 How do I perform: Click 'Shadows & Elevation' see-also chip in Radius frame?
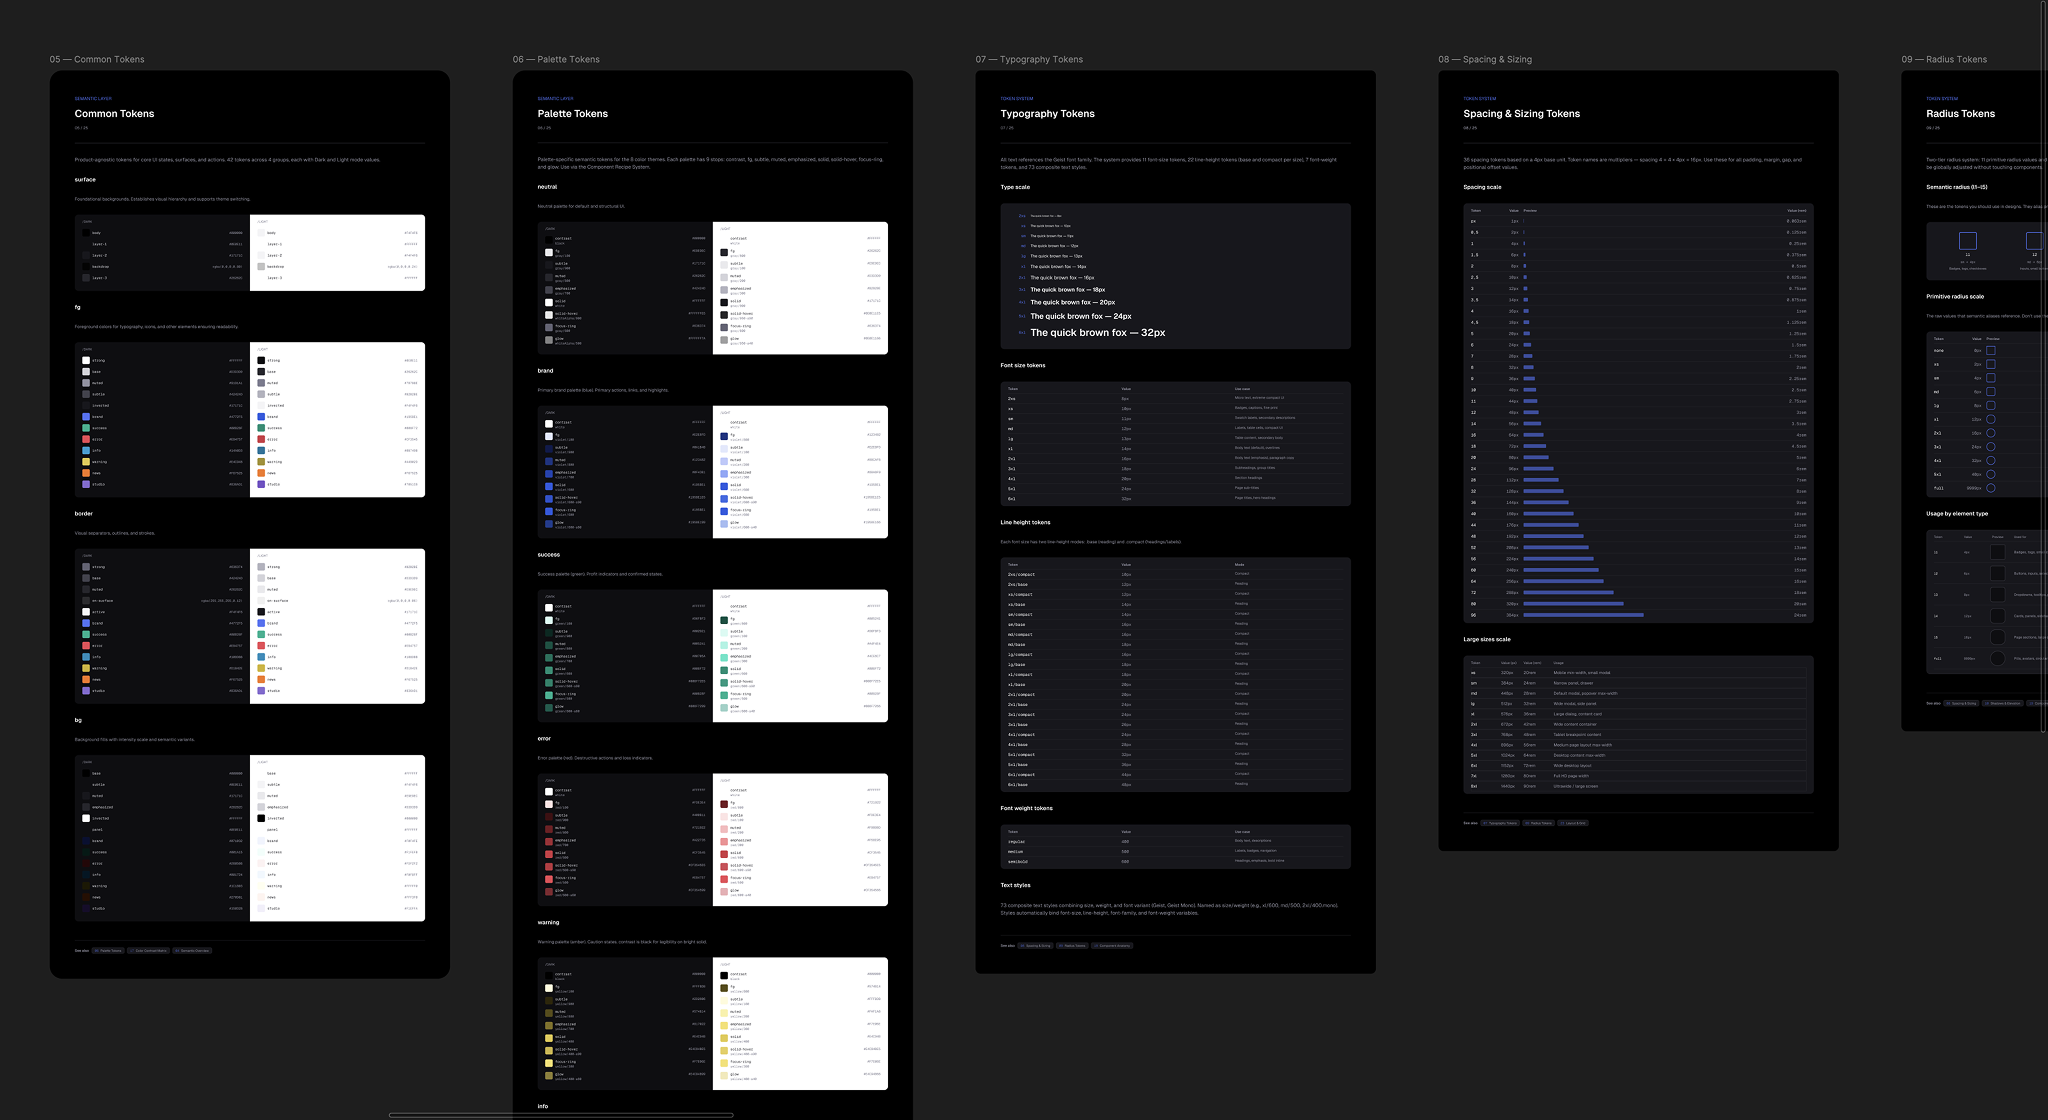point(2003,703)
